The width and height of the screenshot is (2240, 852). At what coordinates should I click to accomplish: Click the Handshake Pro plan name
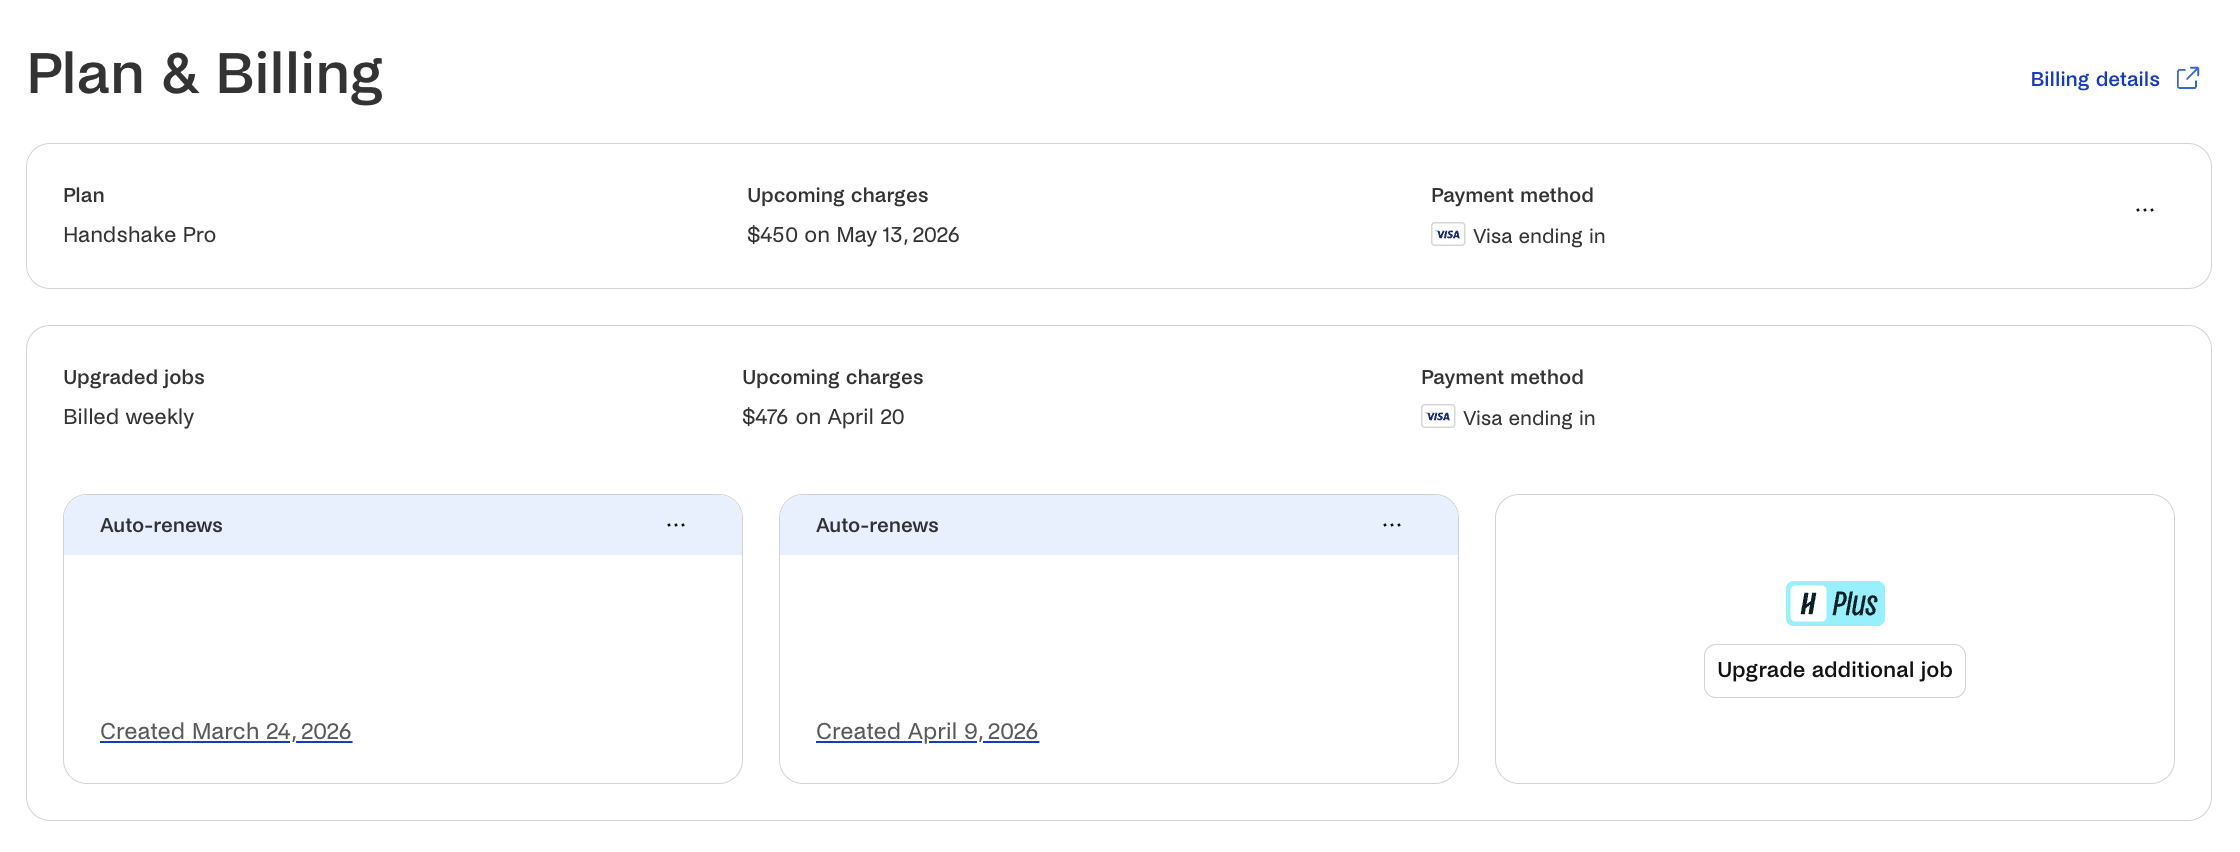click(139, 235)
